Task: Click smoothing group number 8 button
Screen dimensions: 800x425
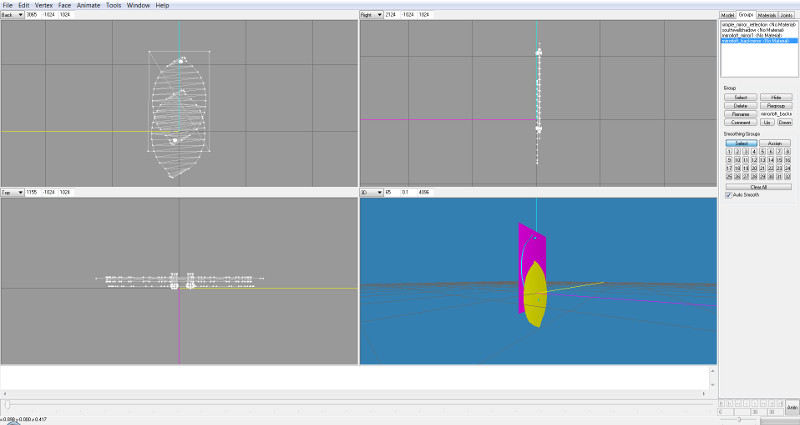Action: (788, 151)
